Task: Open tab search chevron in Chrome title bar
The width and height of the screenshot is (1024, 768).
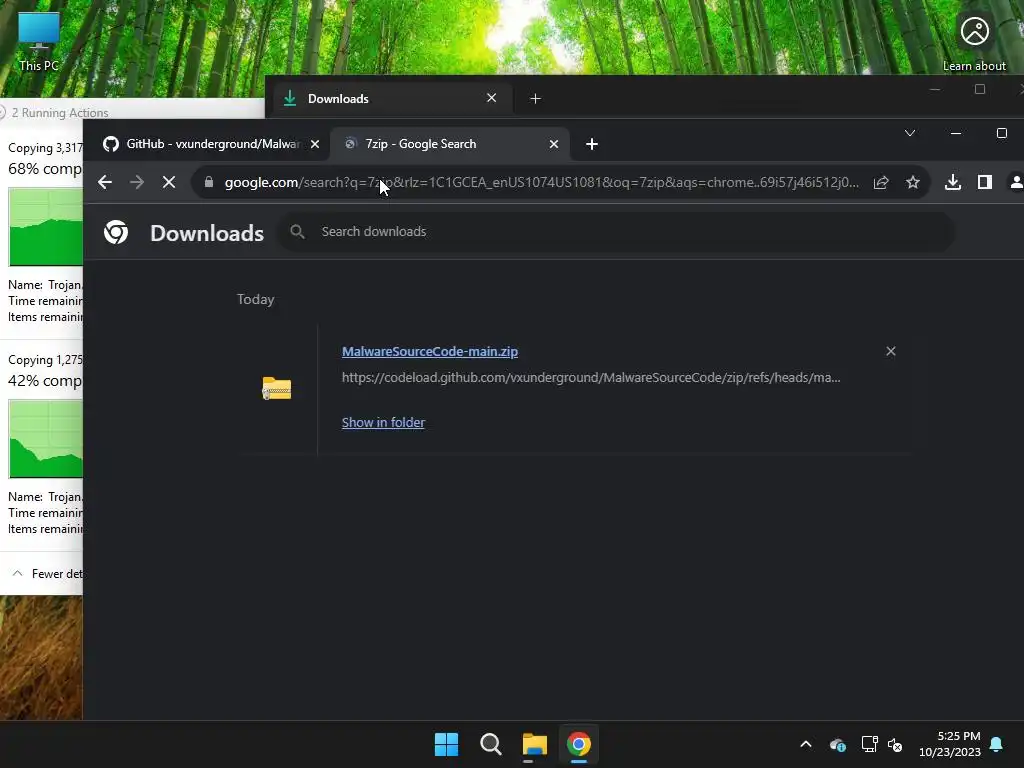Action: point(910,133)
